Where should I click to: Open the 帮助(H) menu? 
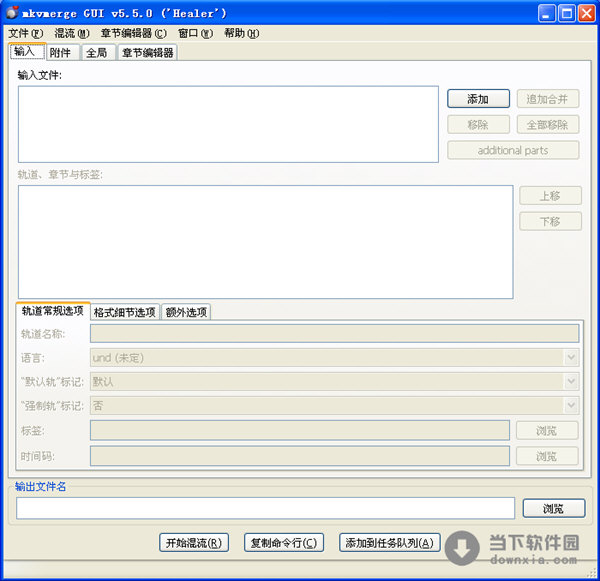[241, 34]
